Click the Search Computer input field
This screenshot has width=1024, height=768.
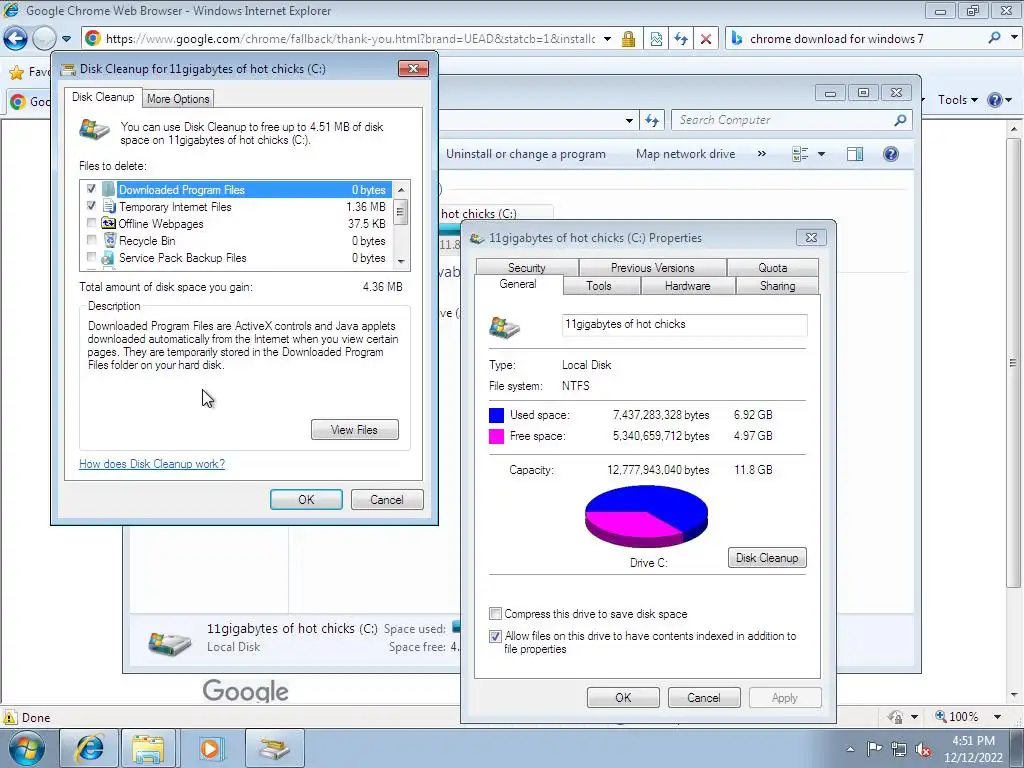[x=782, y=120]
